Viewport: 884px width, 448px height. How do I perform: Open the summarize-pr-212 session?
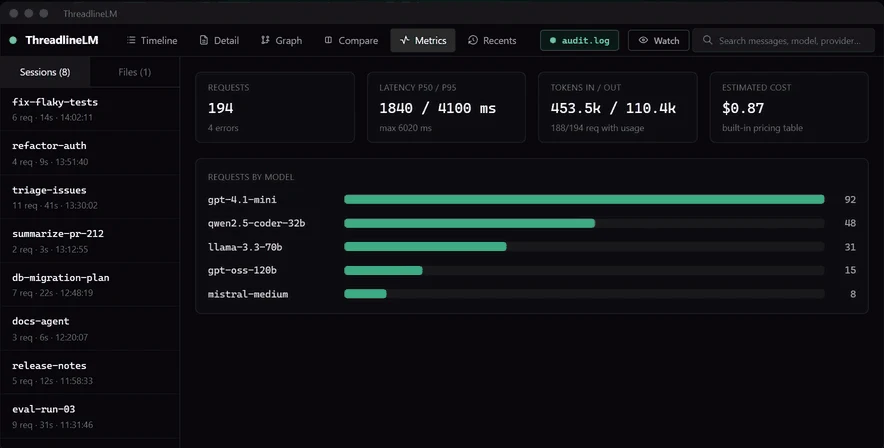[90, 241]
